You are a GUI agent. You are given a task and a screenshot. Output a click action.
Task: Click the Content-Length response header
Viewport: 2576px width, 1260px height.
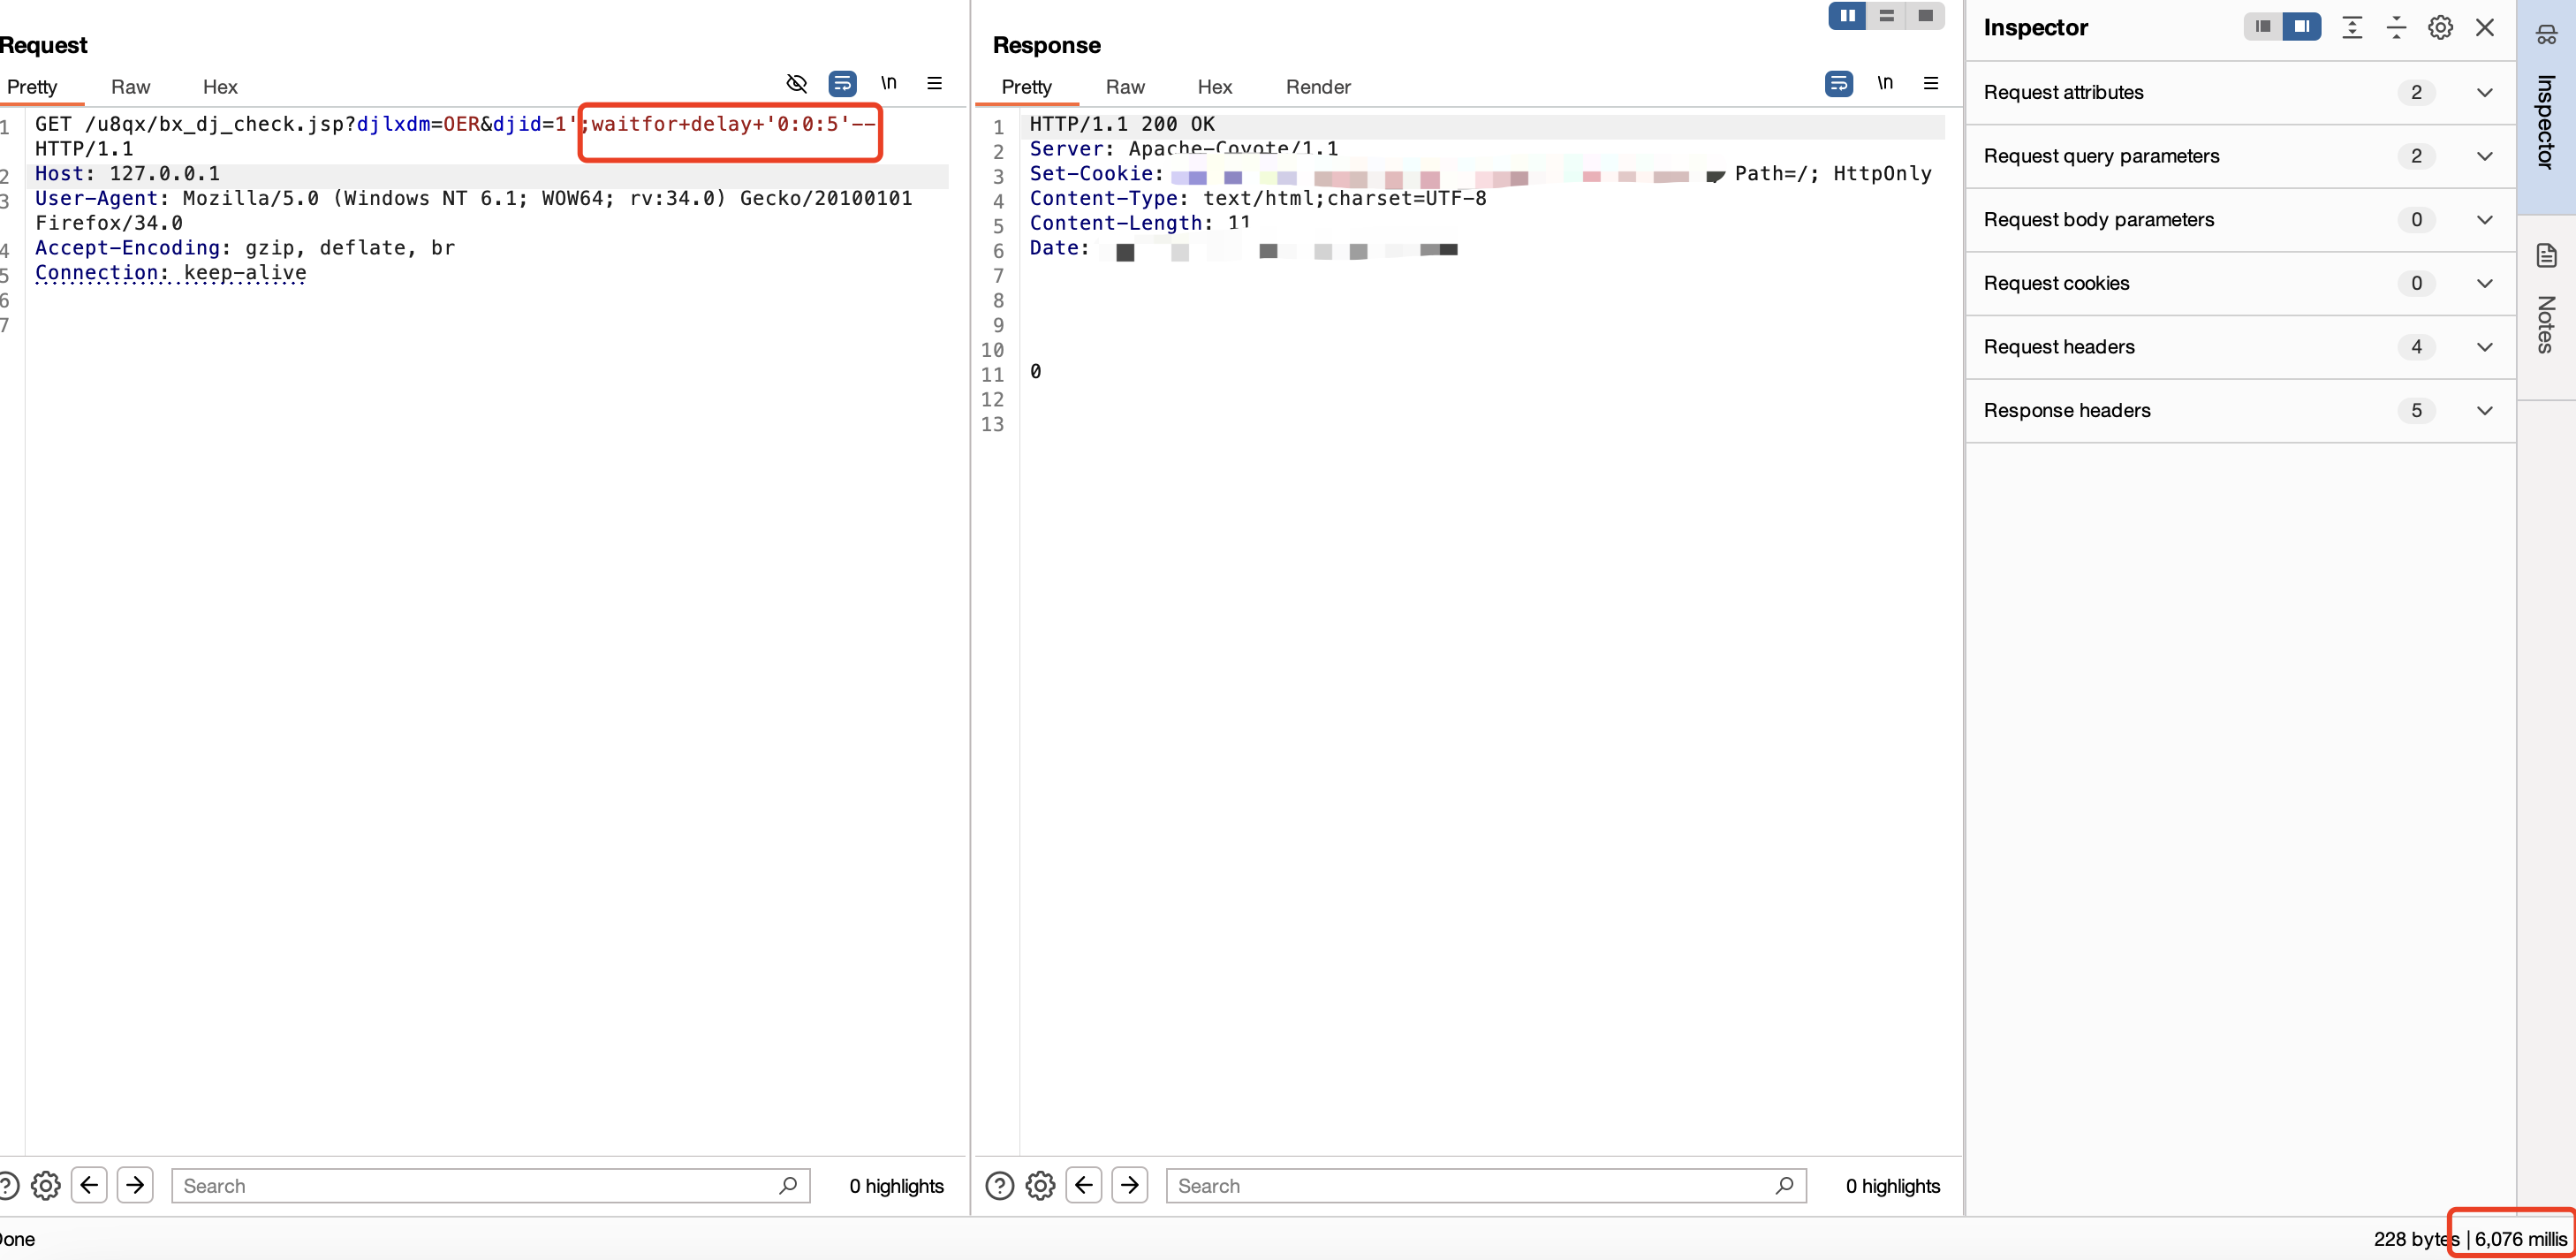click(1140, 223)
